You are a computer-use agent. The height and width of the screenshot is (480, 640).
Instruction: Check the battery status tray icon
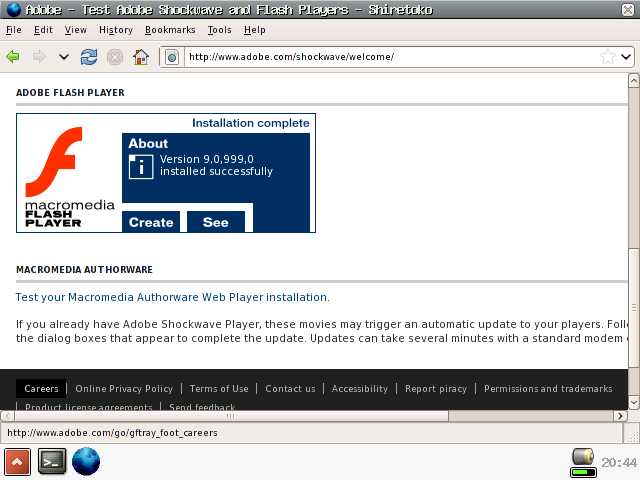[x=583, y=462]
